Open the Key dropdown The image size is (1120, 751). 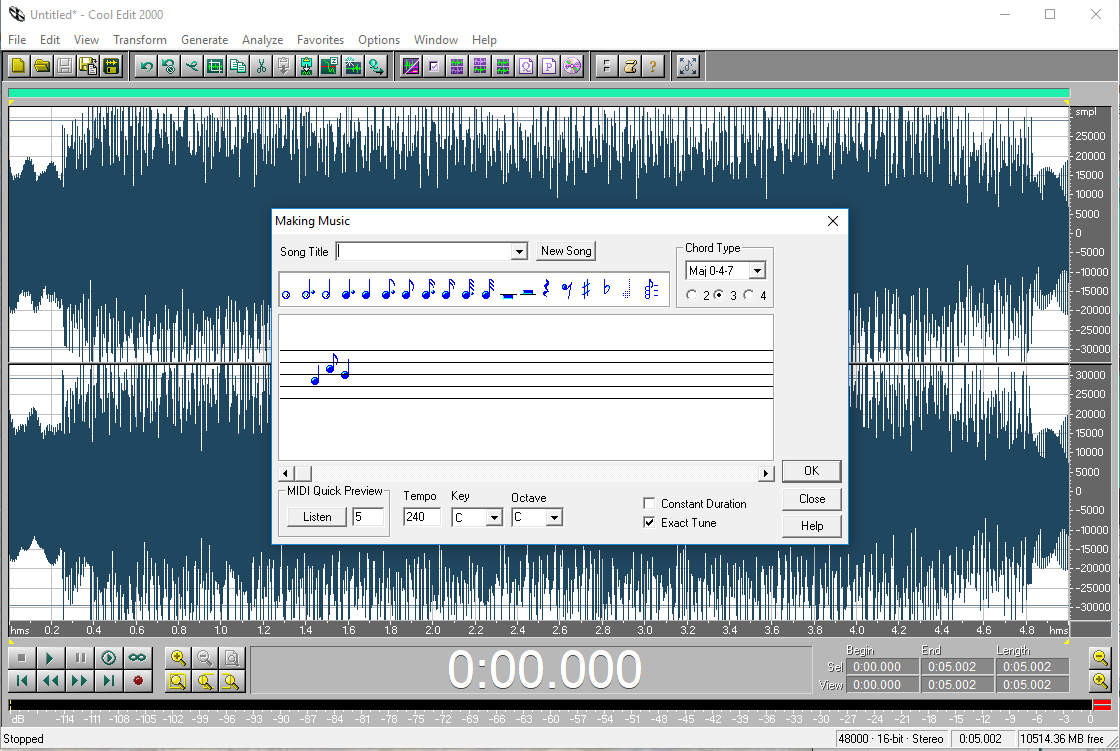pos(494,517)
